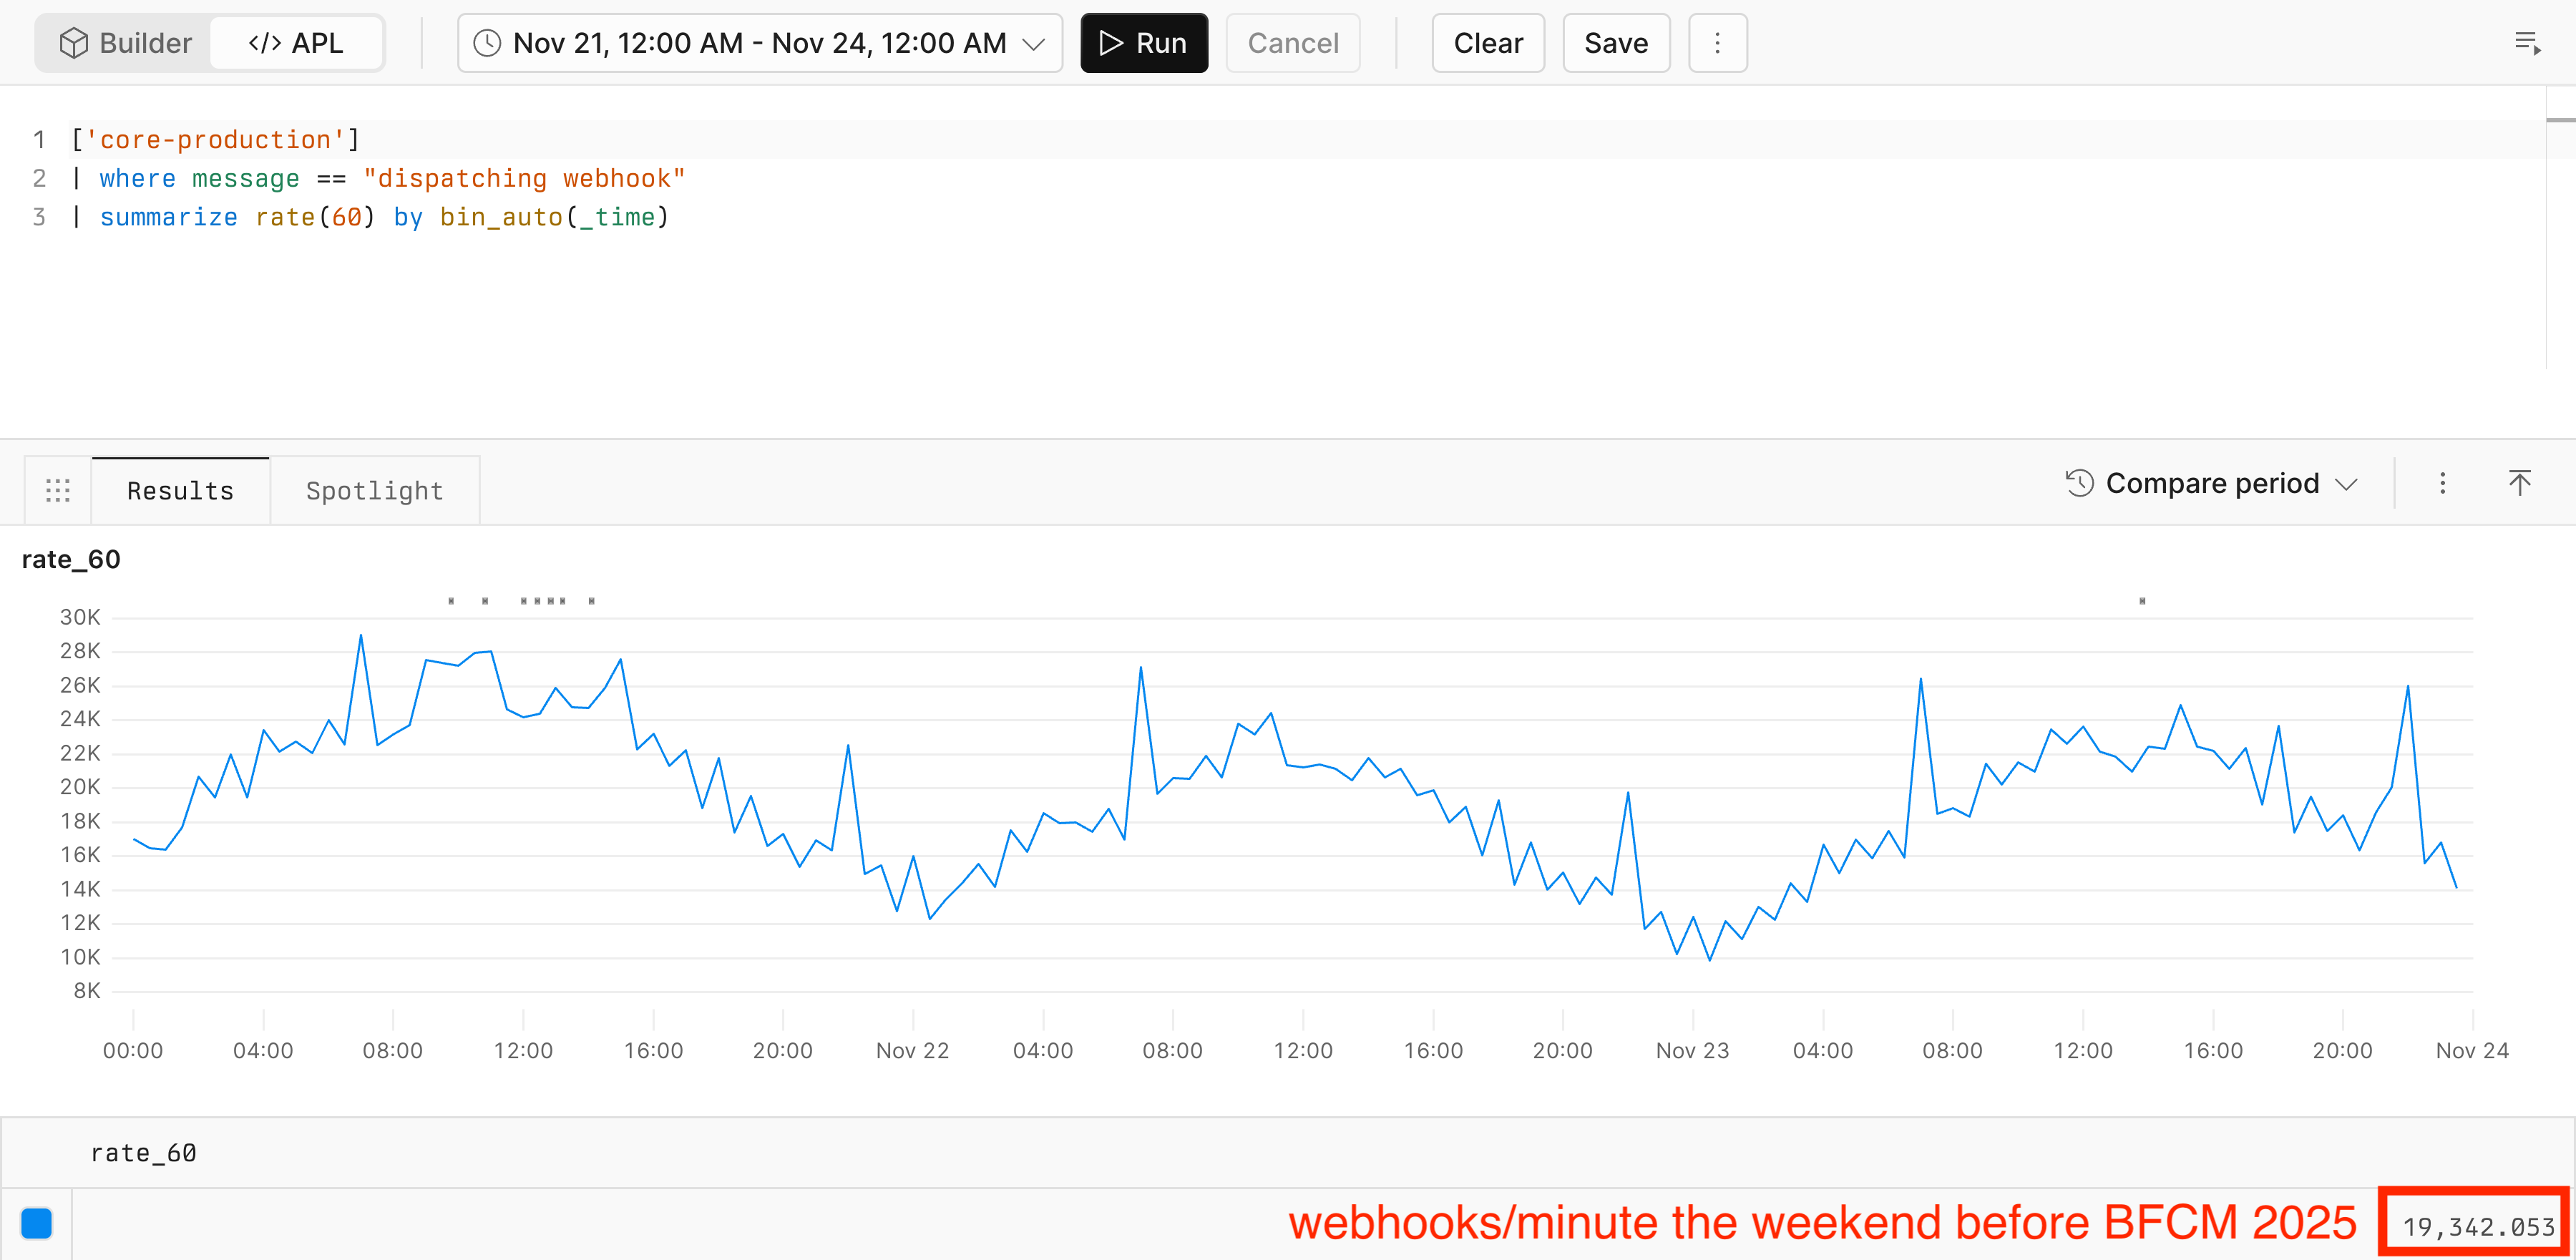
Task: Click the grid dots drag handle icon
Action: [x=58, y=490]
